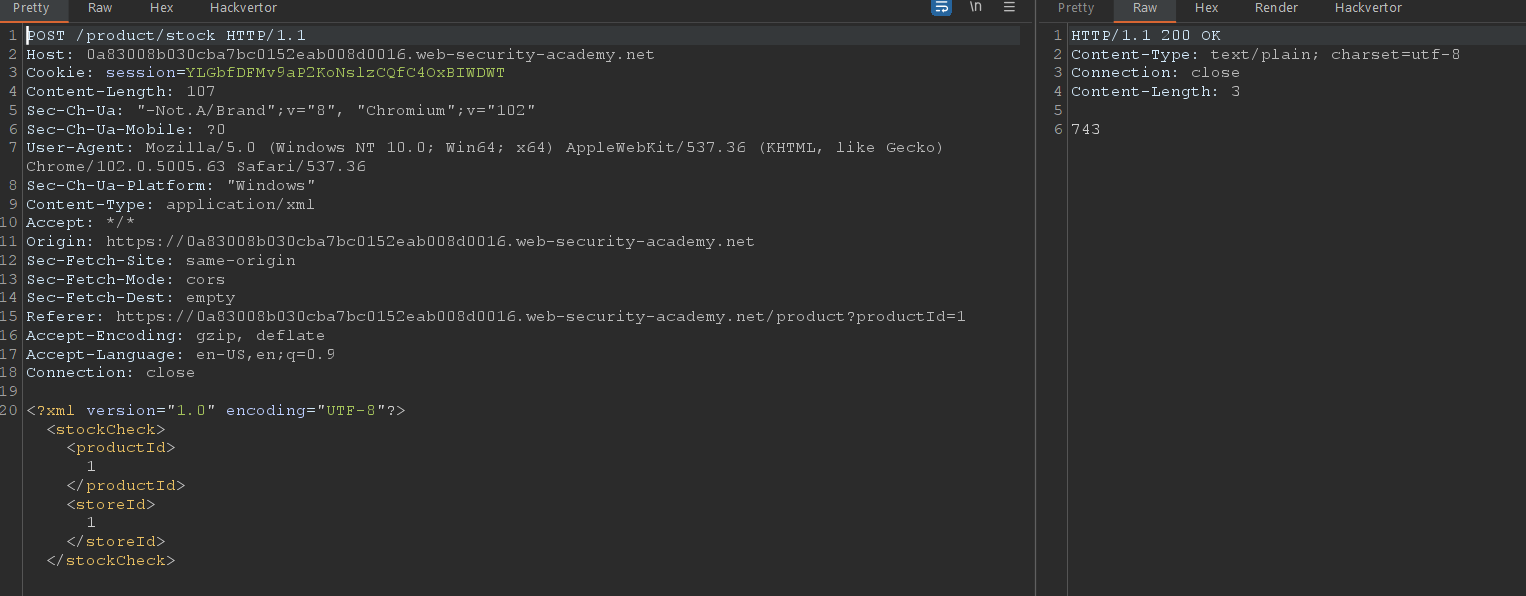Show the response Hex tab
This screenshot has width=1526, height=596.
[x=1206, y=8]
